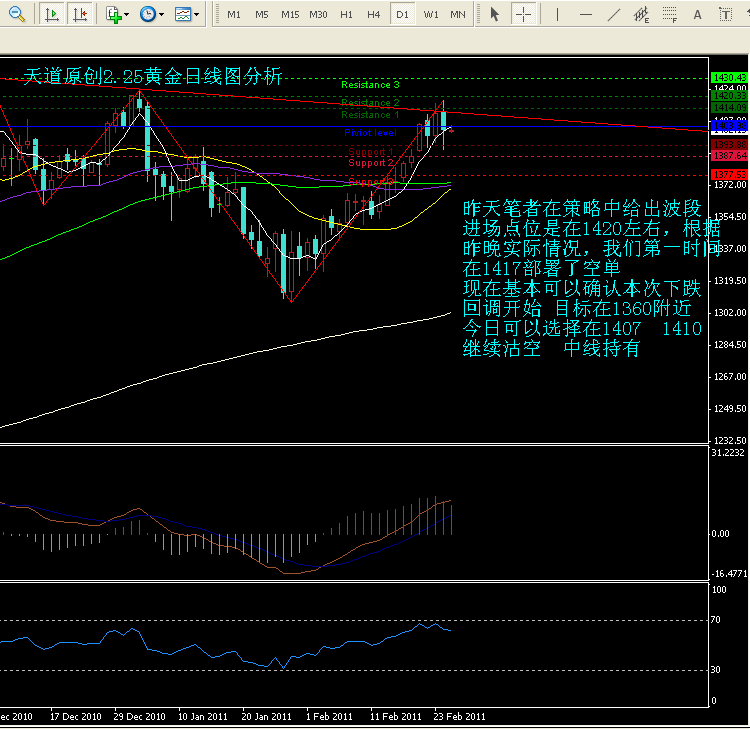Switch to the M5 timeframe

[x=262, y=15]
